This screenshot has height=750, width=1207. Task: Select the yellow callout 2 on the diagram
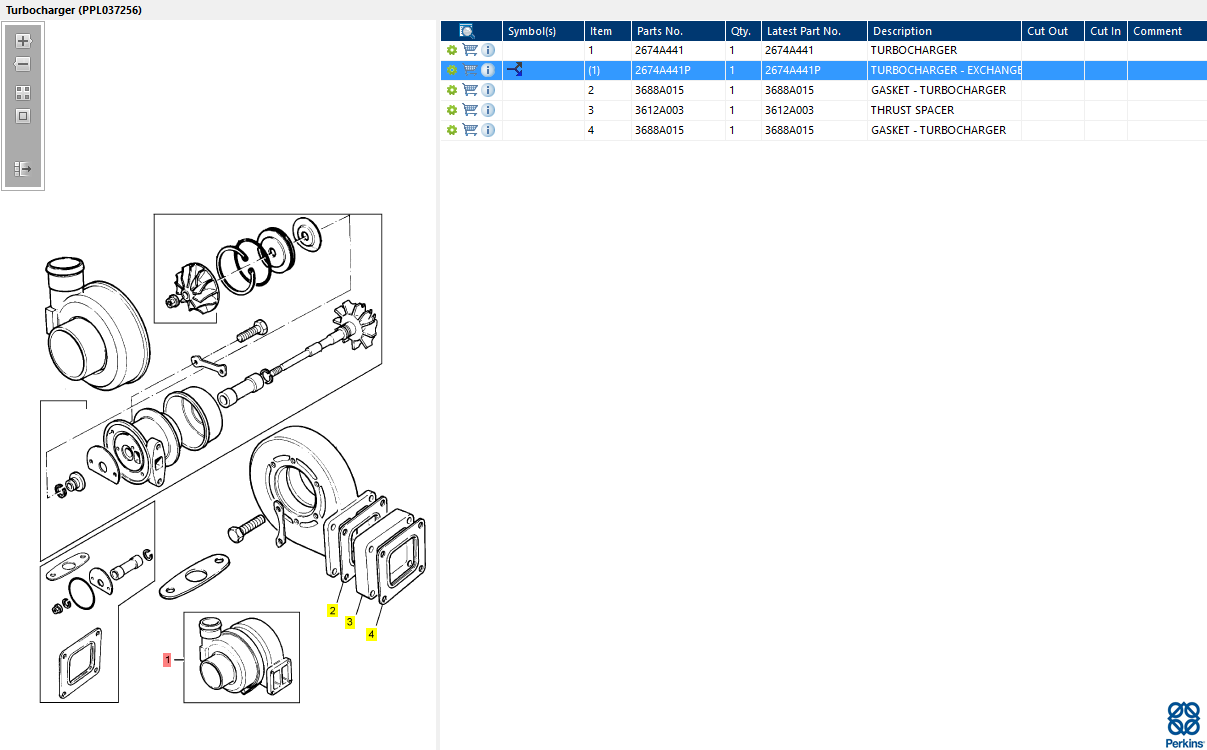point(332,610)
